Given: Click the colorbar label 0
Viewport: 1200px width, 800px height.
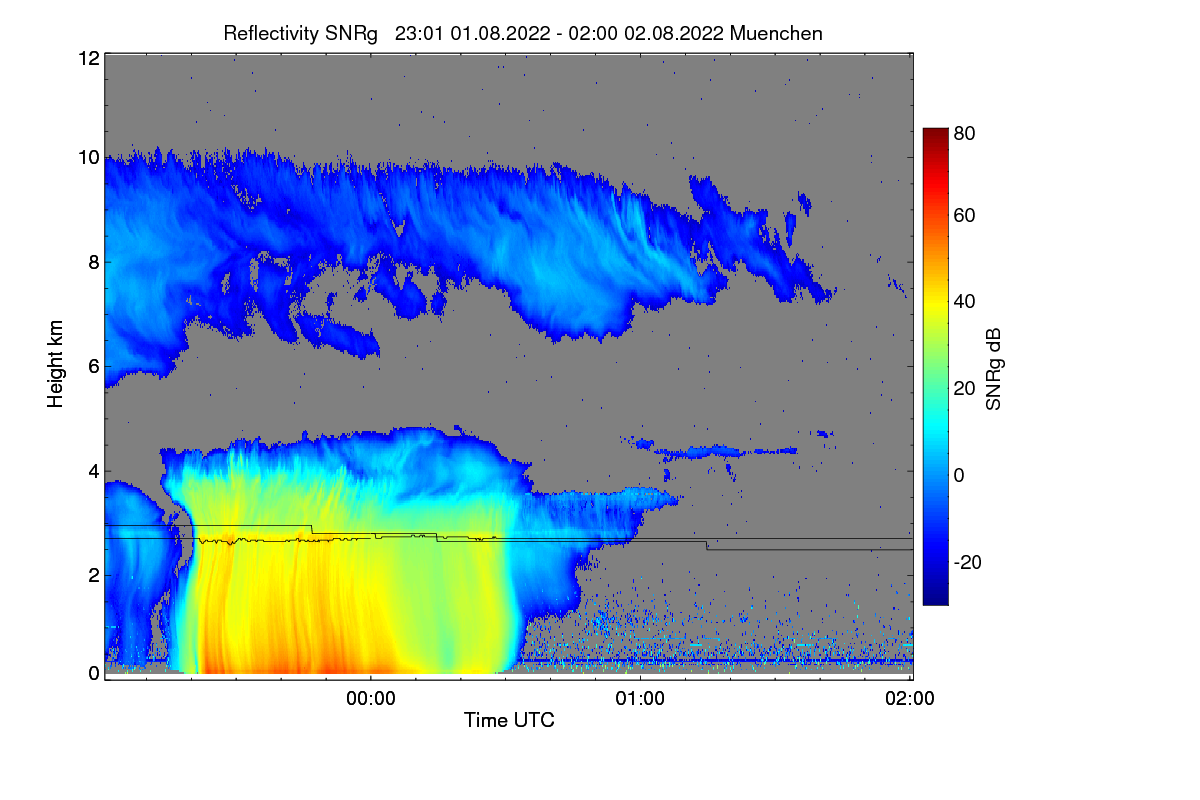Looking at the screenshot, I should (x=960, y=475).
